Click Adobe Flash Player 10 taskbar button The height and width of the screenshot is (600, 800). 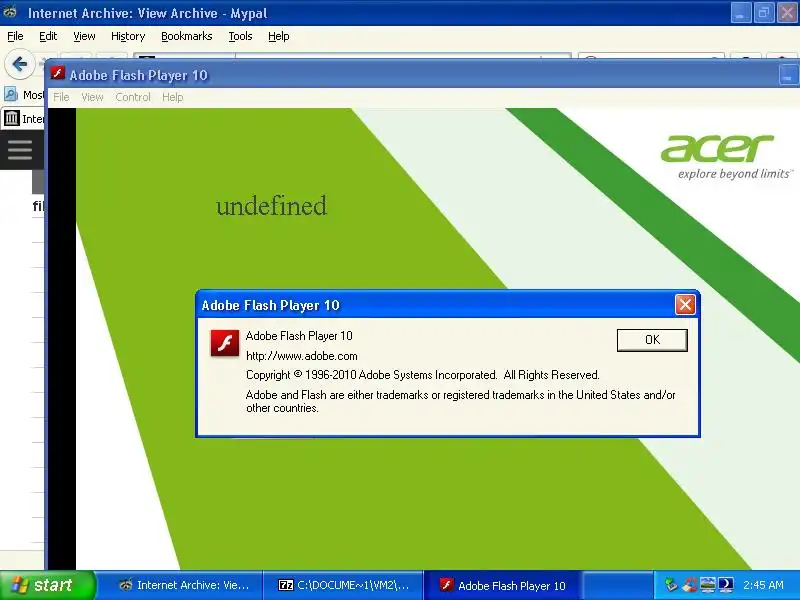(x=503, y=586)
